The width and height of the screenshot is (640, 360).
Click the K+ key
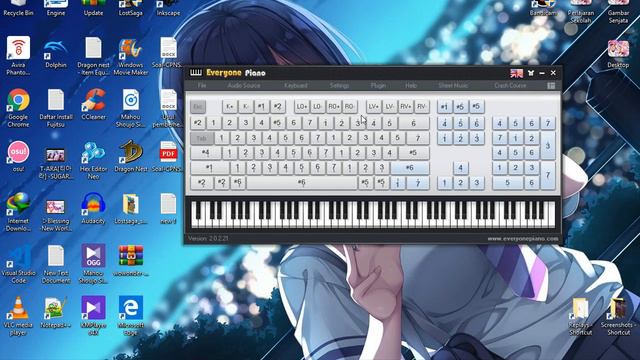pos(230,107)
